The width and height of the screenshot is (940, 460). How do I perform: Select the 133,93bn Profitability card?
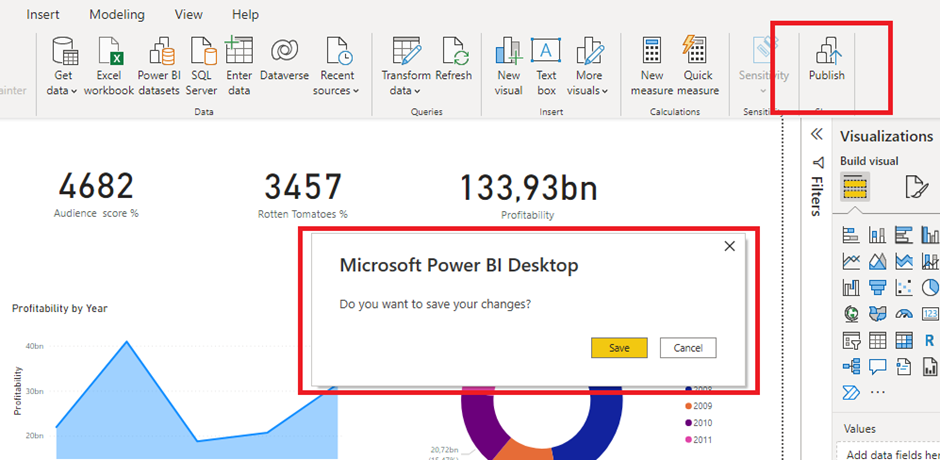point(528,194)
